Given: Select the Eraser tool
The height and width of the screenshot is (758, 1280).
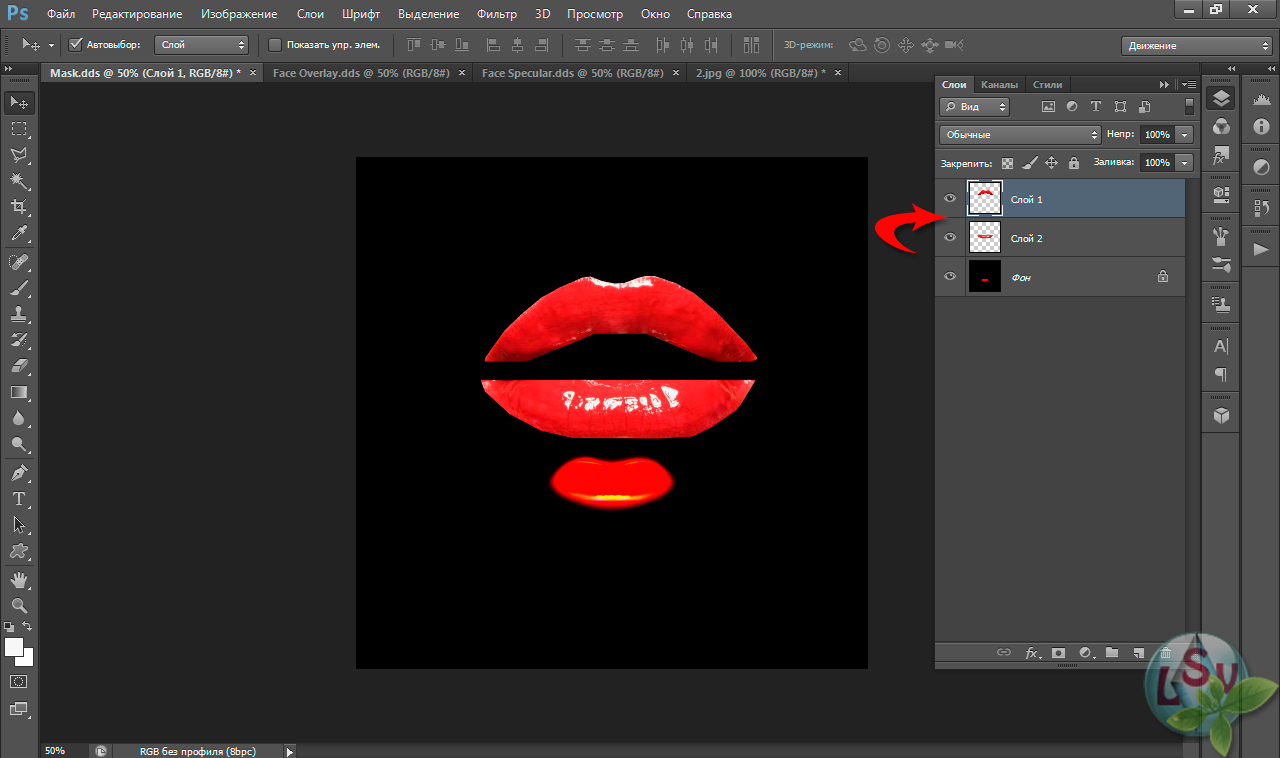Looking at the screenshot, I should click(x=19, y=366).
